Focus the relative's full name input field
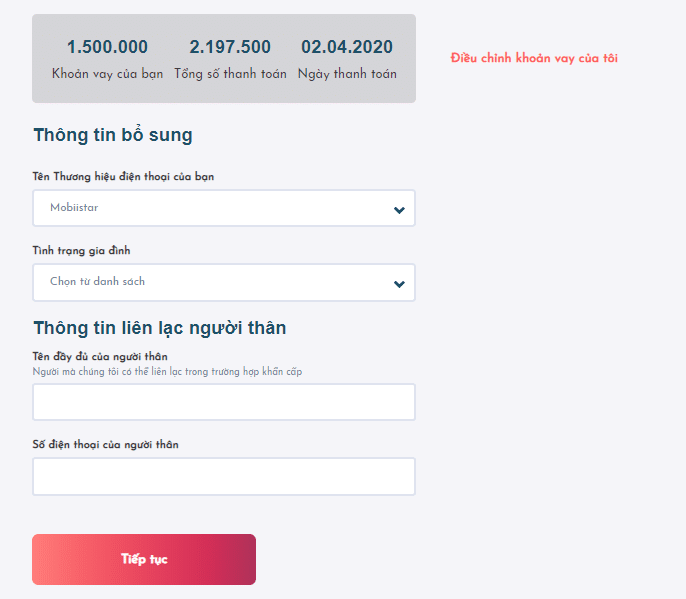 pos(223,402)
